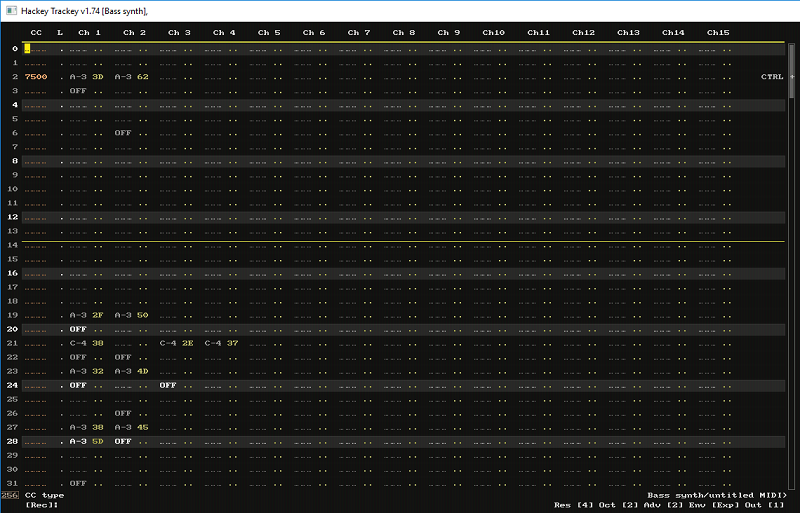Image resolution: width=800 pixels, height=513 pixels.
Task: Click the Res [4] resolution setting
Action: click(572, 505)
